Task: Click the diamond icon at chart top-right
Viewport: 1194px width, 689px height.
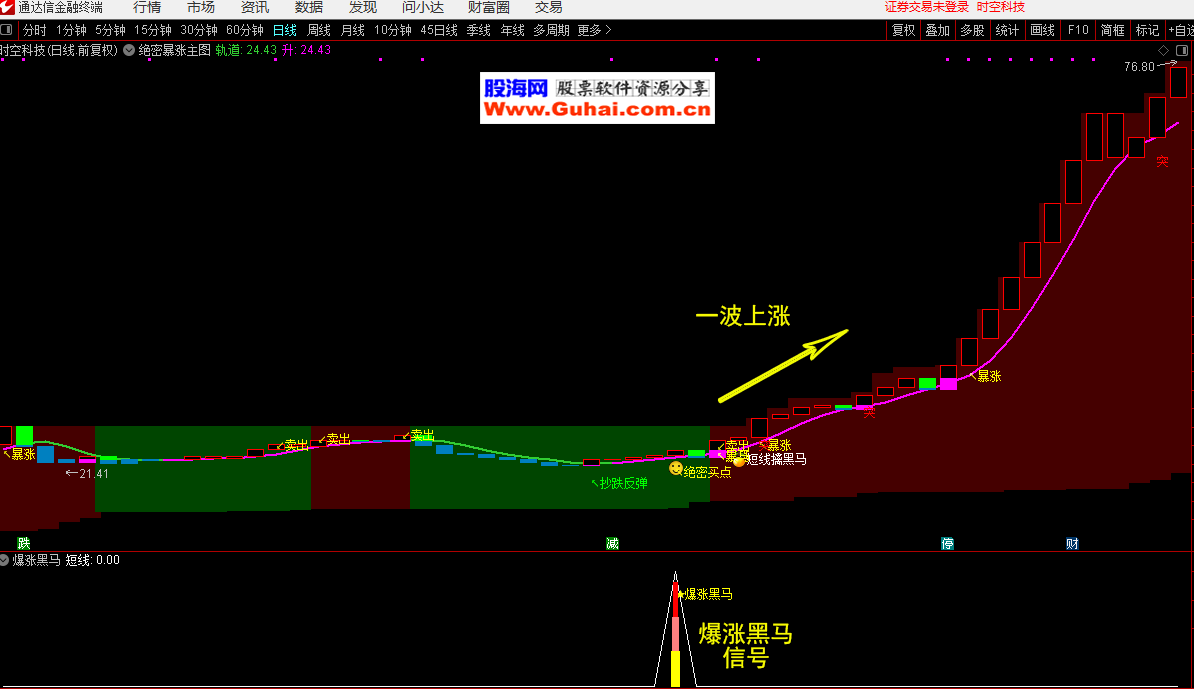Action: pos(1164,50)
